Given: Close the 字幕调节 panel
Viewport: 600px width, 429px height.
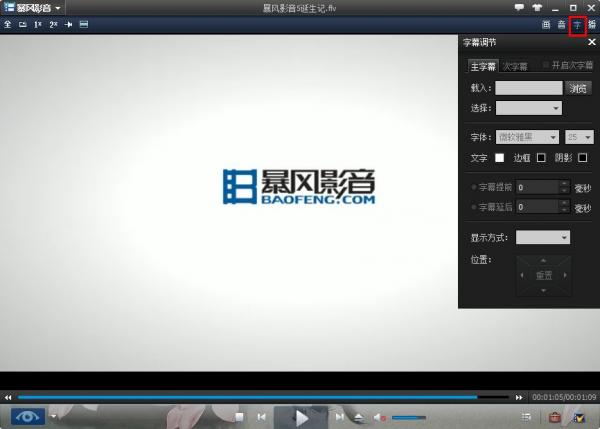Looking at the screenshot, I should [592, 42].
